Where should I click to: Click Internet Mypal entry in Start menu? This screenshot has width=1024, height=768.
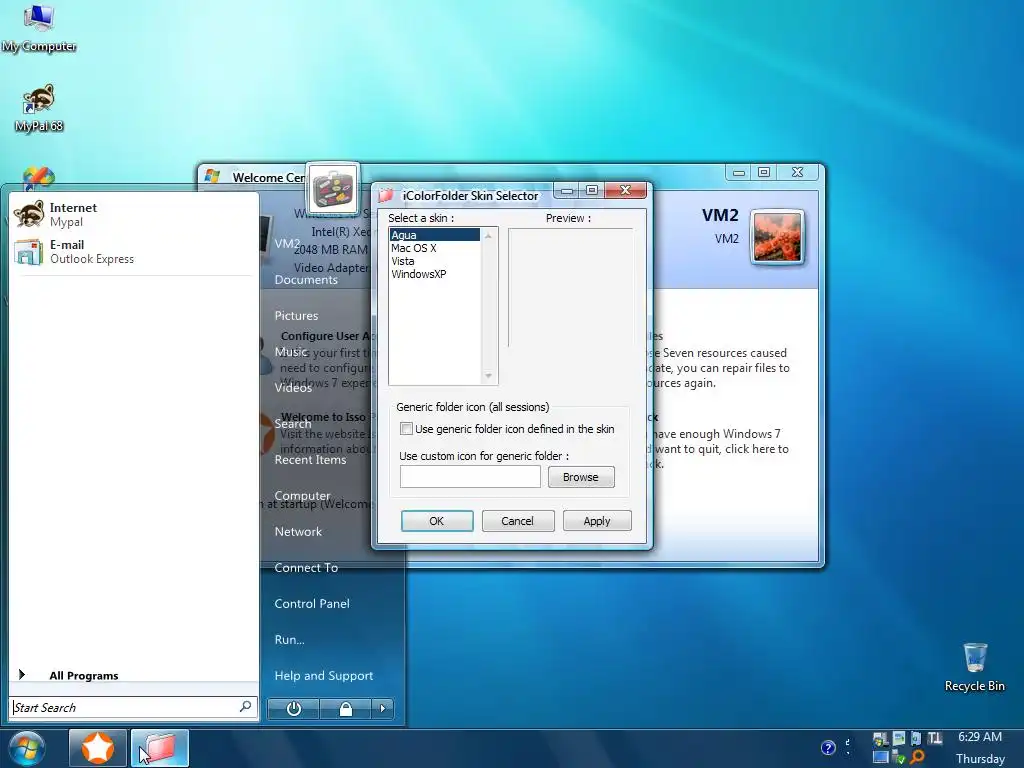[x=134, y=214]
